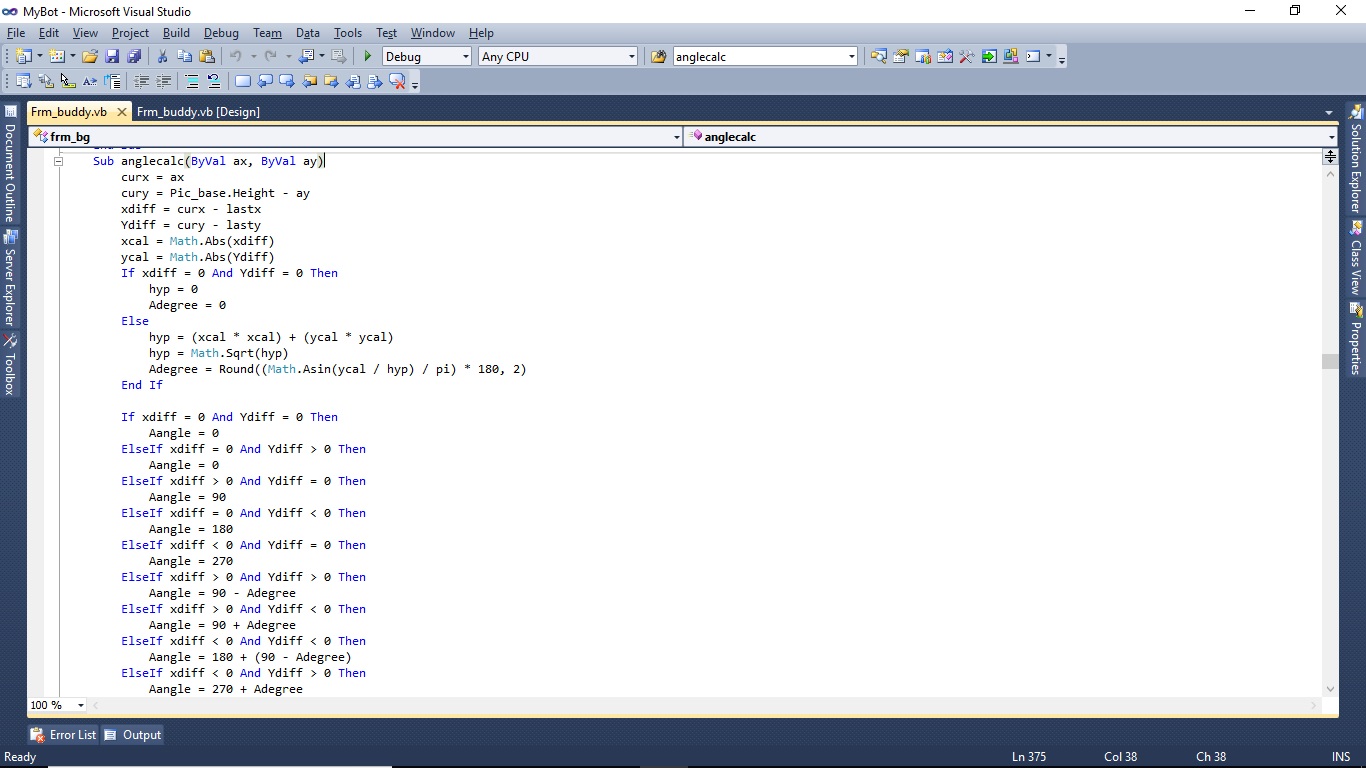The height and width of the screenshot is (768, 1366).
Task: Click the vertical scrollbar down arrow
Action: tap(1330, 689)
